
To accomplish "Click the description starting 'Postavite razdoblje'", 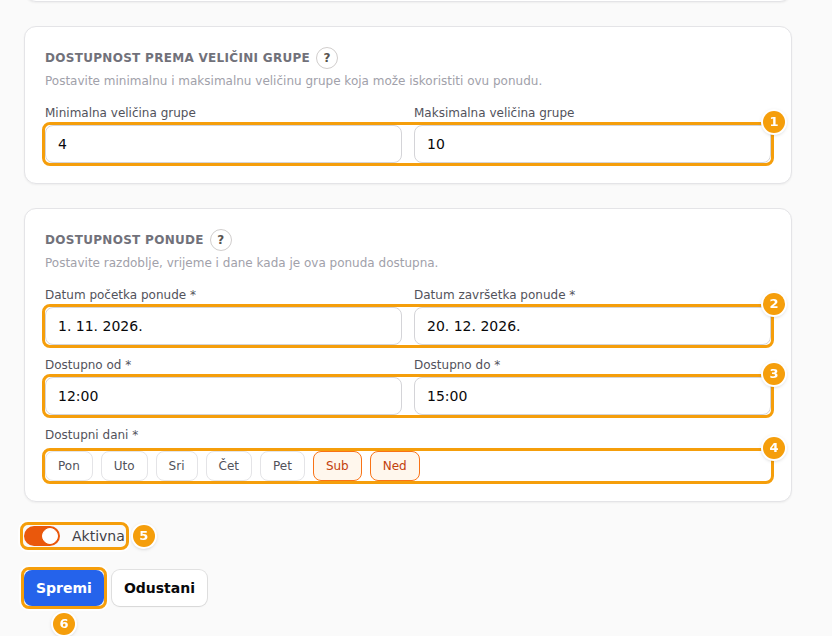I will 241,263.
